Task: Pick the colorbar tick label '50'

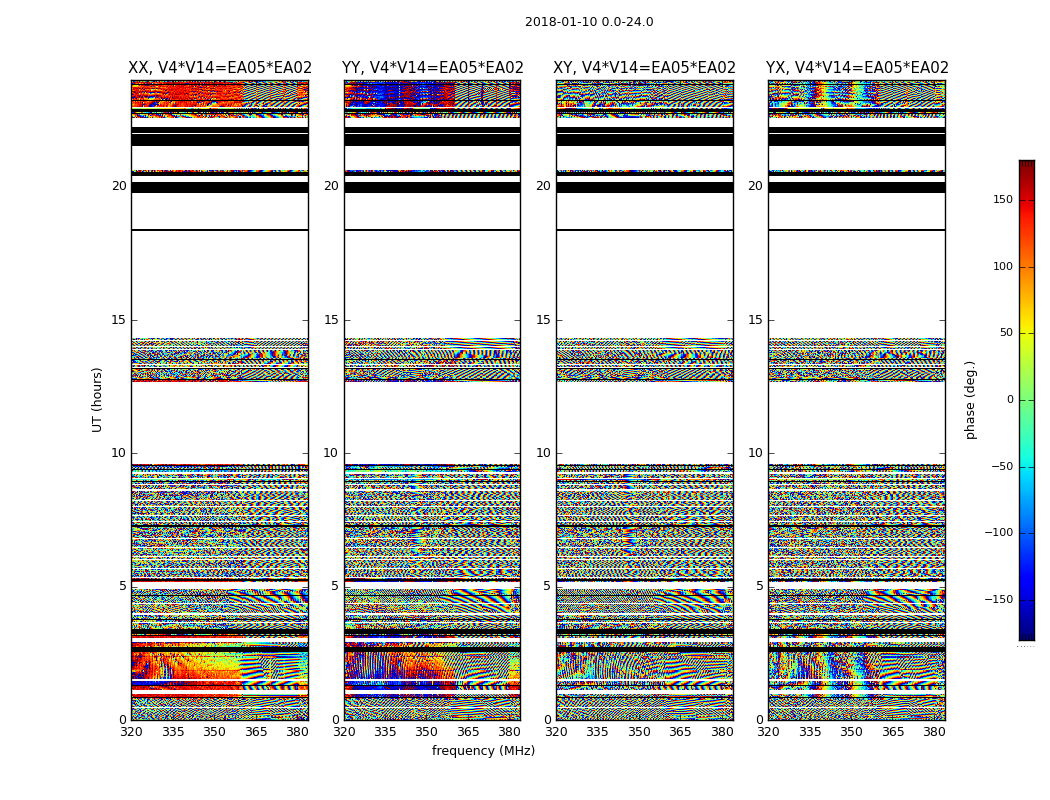Action: tap(1006, 333)
